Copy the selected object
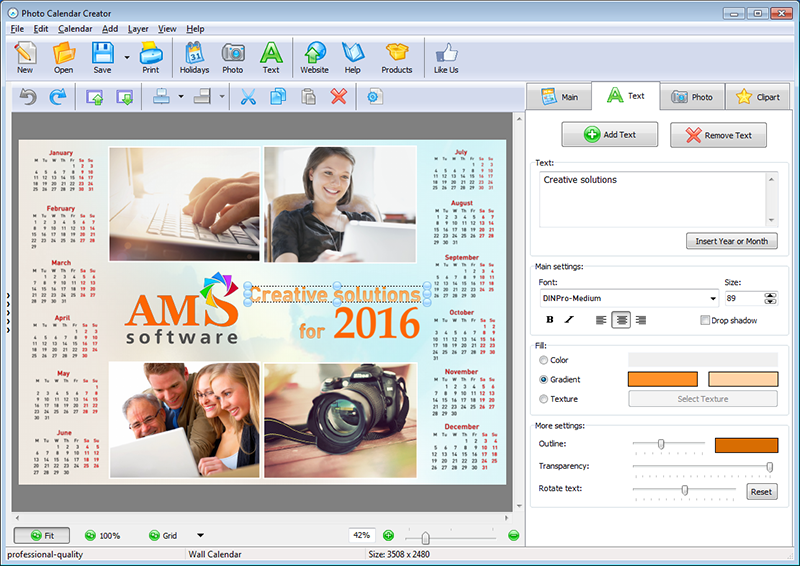The image size is (800, 566). tap(278, 96)
